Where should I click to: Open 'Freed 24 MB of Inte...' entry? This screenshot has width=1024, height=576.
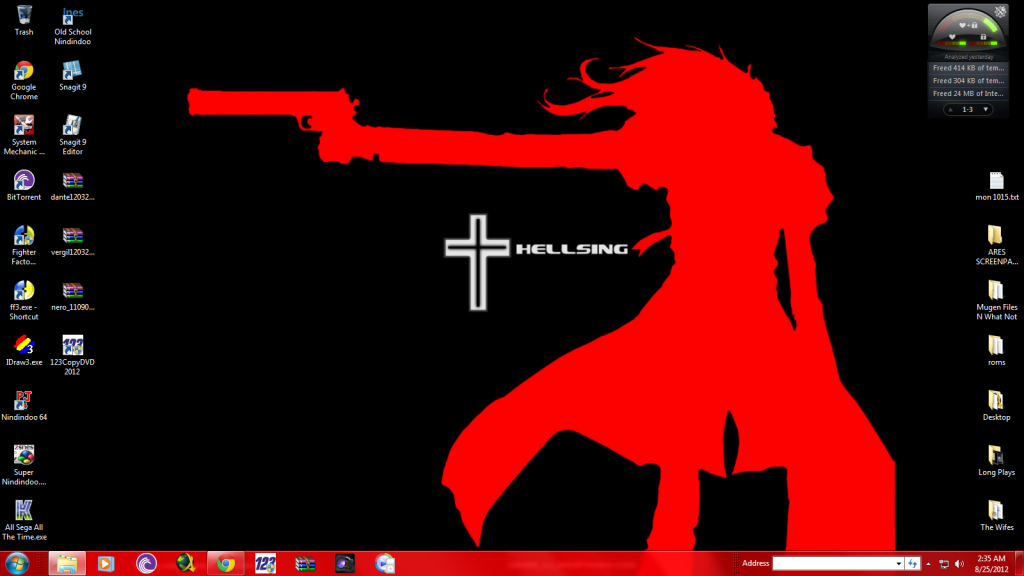pyautogui.click(x=968, y=93)
